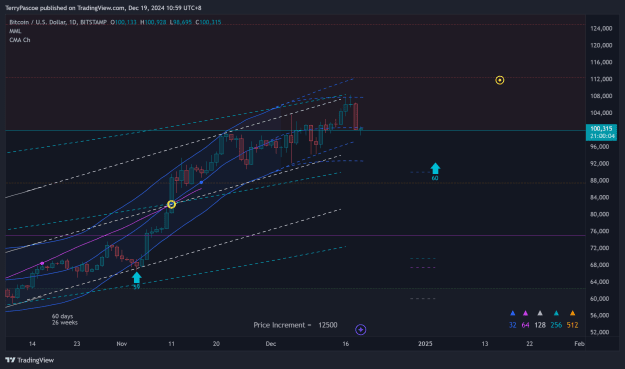The height and width of the screenshot is (369, 625).
Task: Click the 124,000 price axis label
Action: (601, 29)
